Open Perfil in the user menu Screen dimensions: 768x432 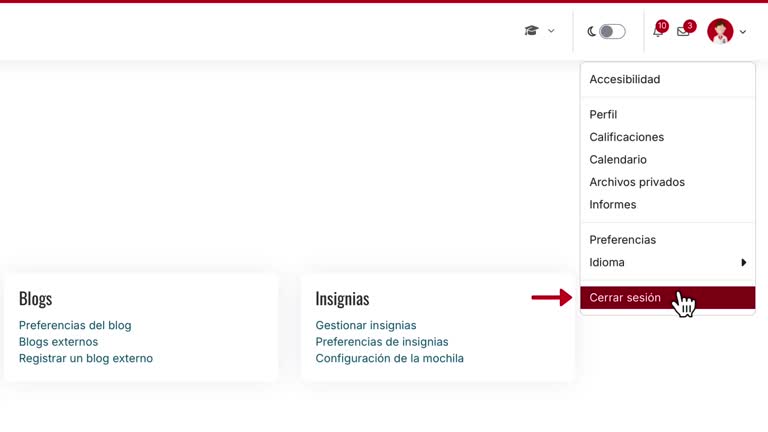point(603,115)
